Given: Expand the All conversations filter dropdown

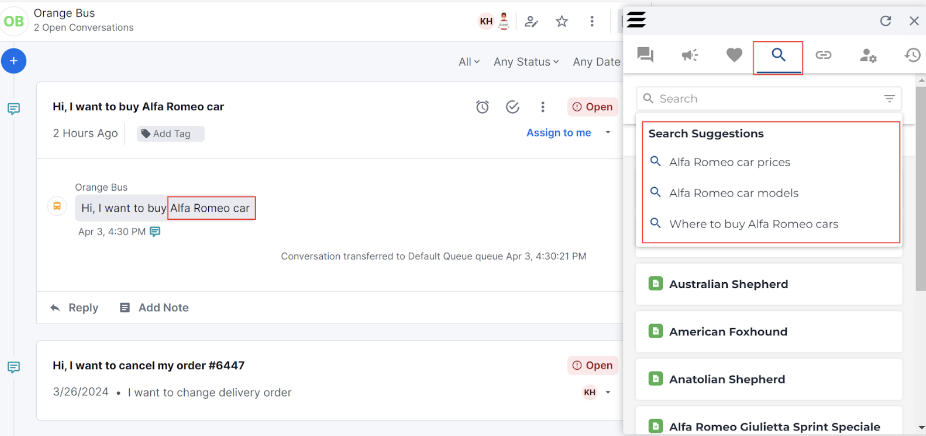Looking at the screenshot, I should [469, 62].
